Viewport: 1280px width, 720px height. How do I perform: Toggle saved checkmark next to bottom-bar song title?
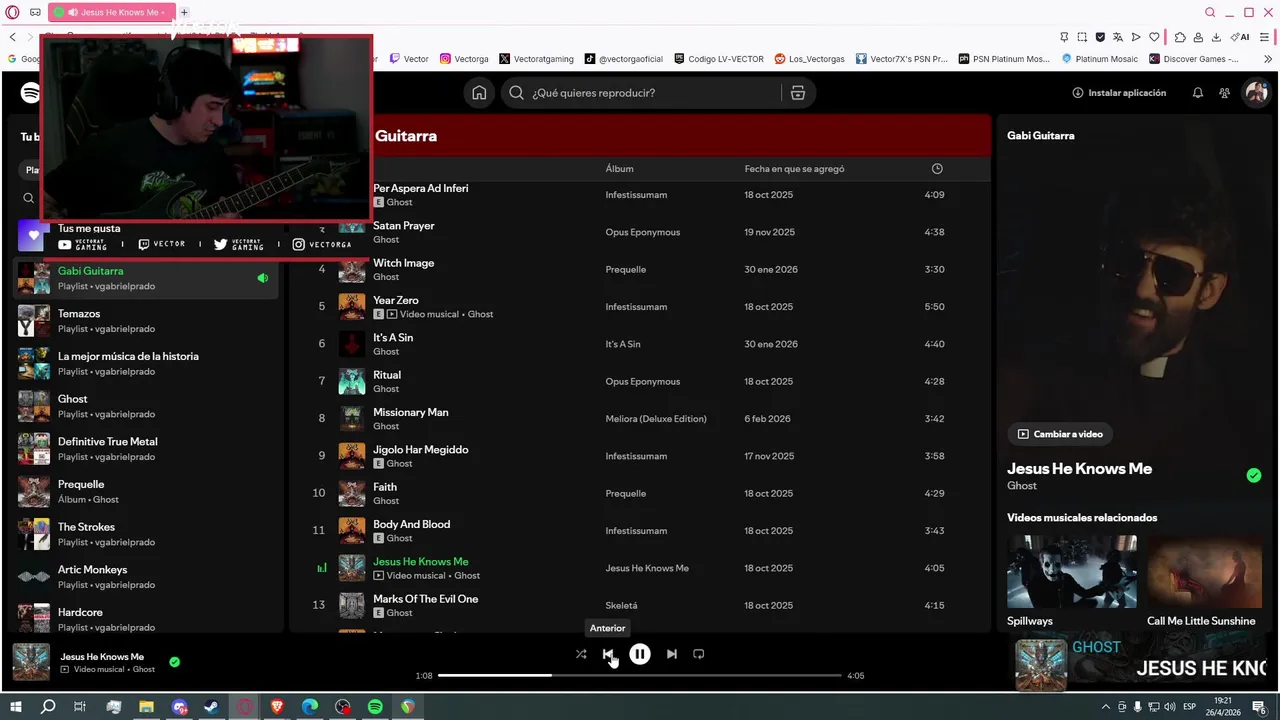tap(175, 662)
